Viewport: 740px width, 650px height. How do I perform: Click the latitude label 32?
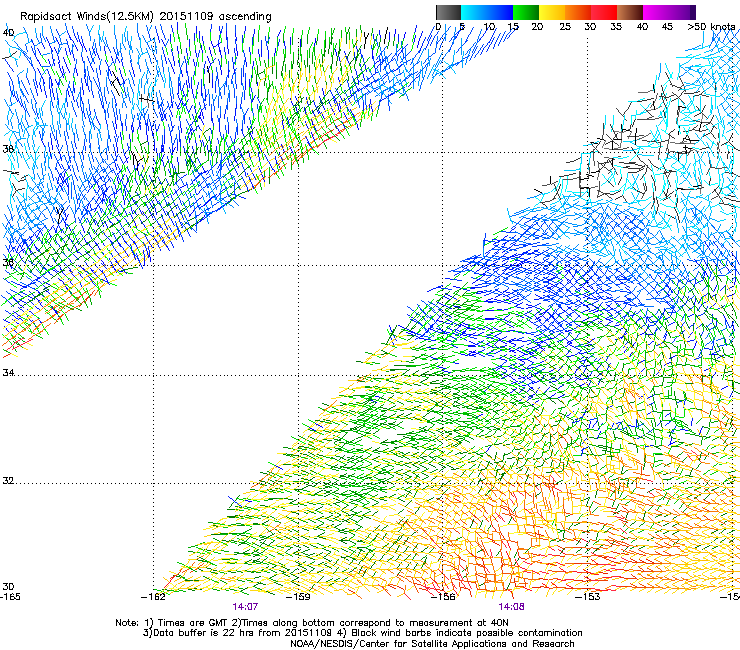pos(8,481)
